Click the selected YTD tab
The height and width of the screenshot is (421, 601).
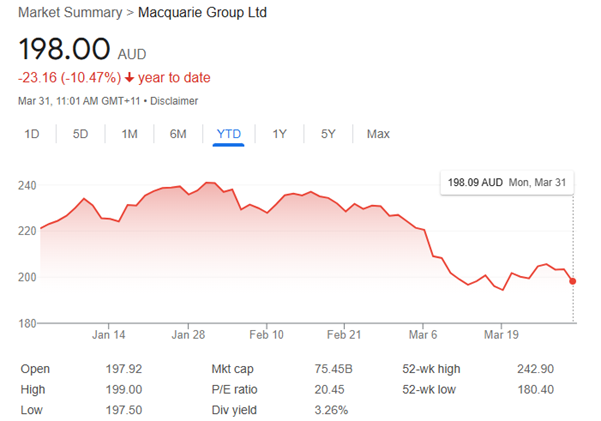[x=229, y=134]
